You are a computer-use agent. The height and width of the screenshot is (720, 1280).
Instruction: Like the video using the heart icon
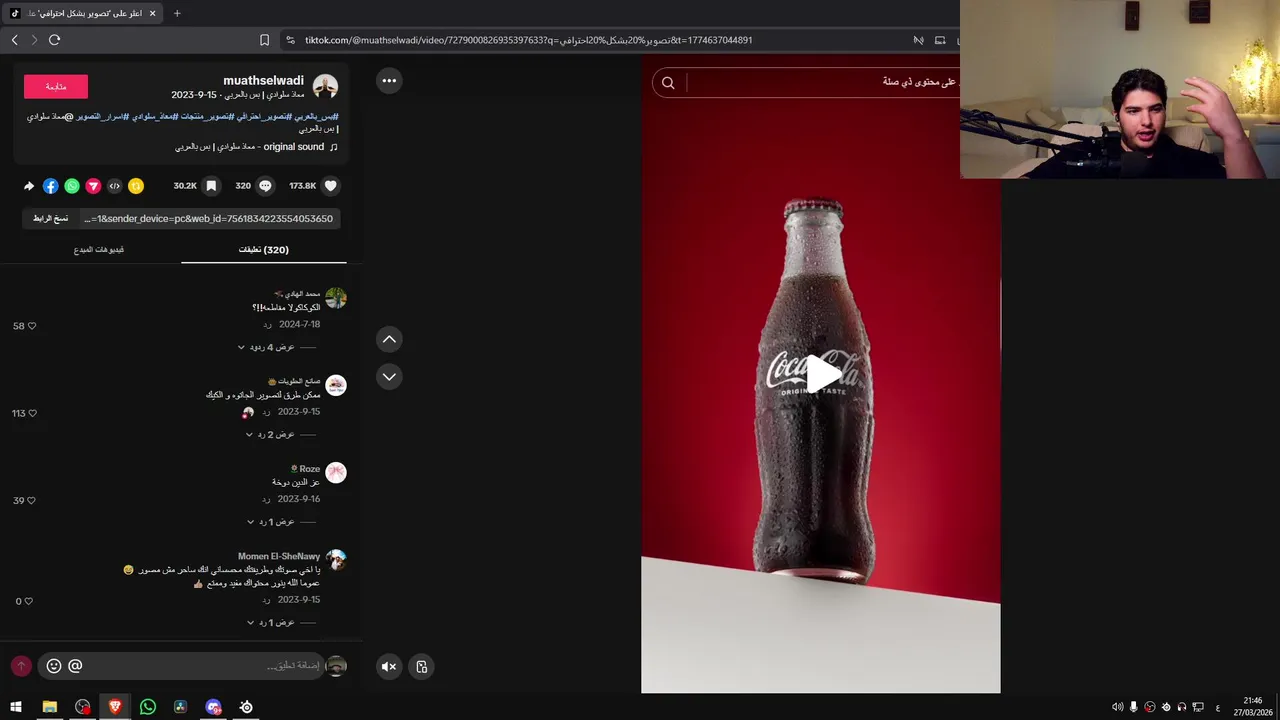coord(331,186)
